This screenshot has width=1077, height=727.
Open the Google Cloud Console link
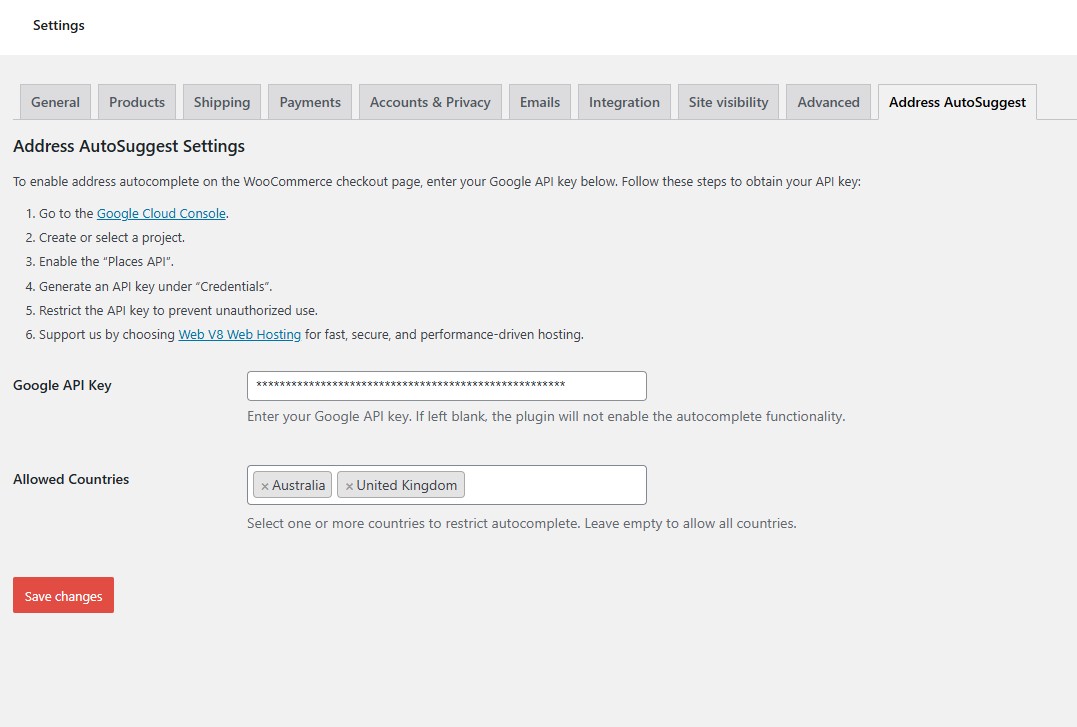(x=160, y=213)
